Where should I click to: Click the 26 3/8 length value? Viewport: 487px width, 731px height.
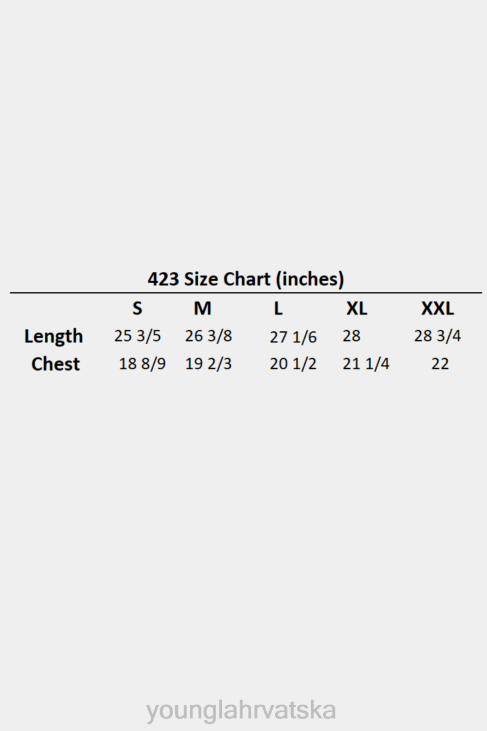[x=208, y=336]
